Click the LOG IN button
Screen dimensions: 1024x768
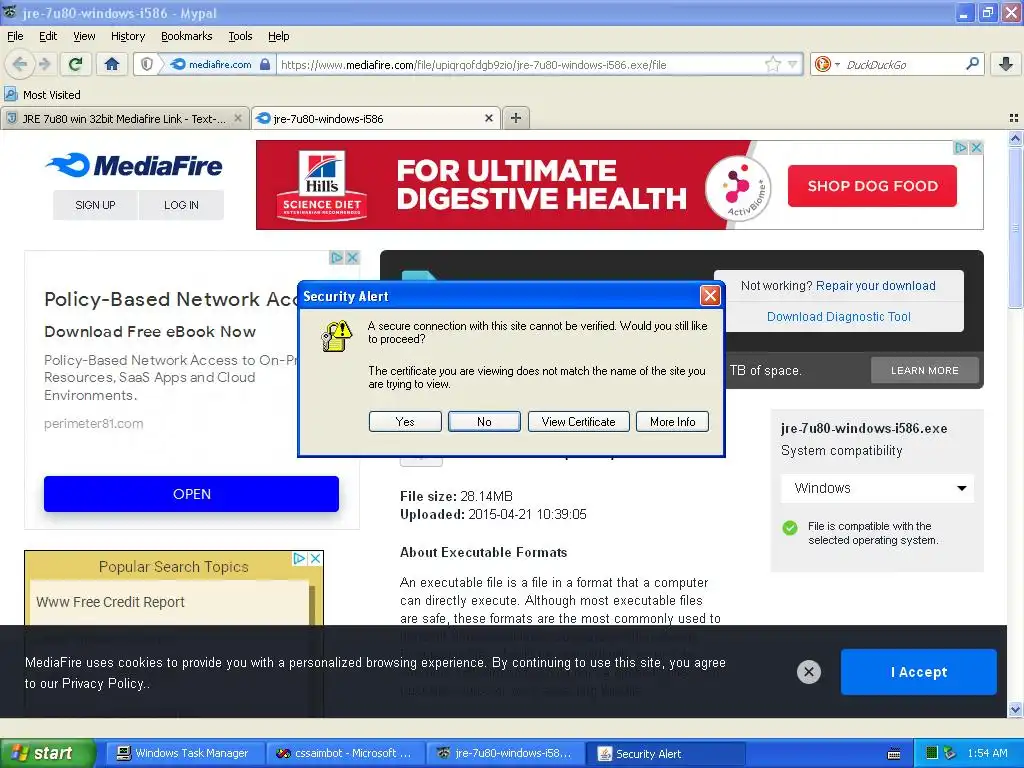181,205
